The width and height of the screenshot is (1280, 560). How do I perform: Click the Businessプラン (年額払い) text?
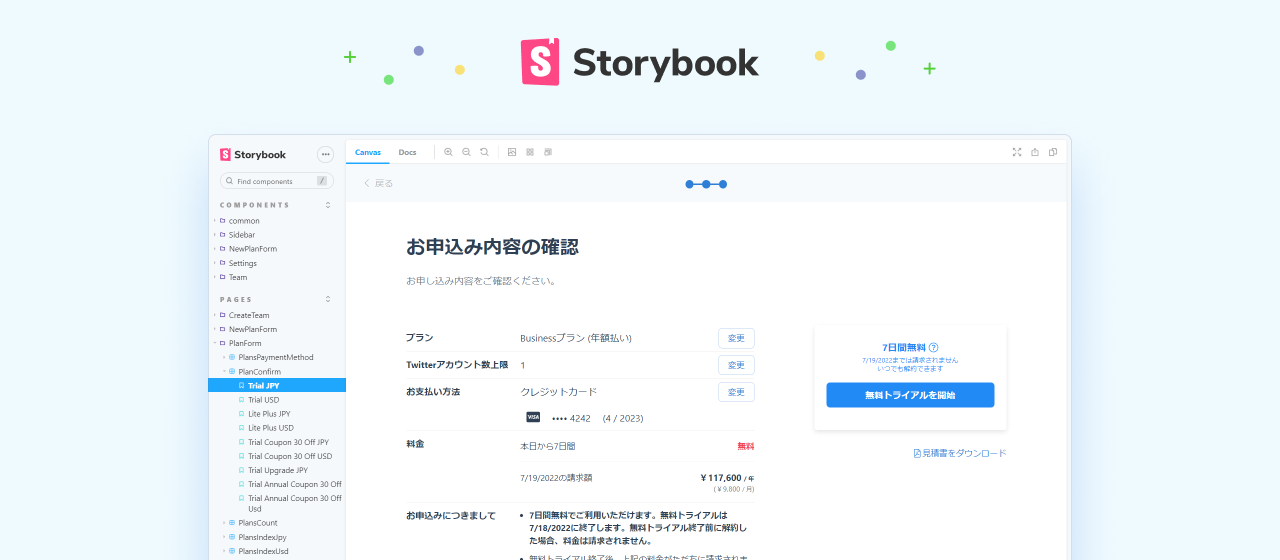pos(576,338)
